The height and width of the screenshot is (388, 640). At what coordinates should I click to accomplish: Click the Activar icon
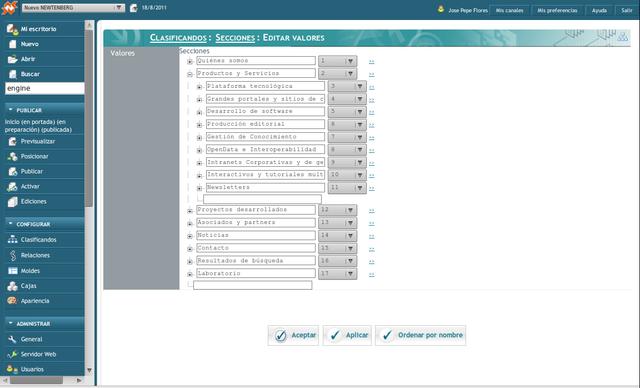(x=12, y=187)
